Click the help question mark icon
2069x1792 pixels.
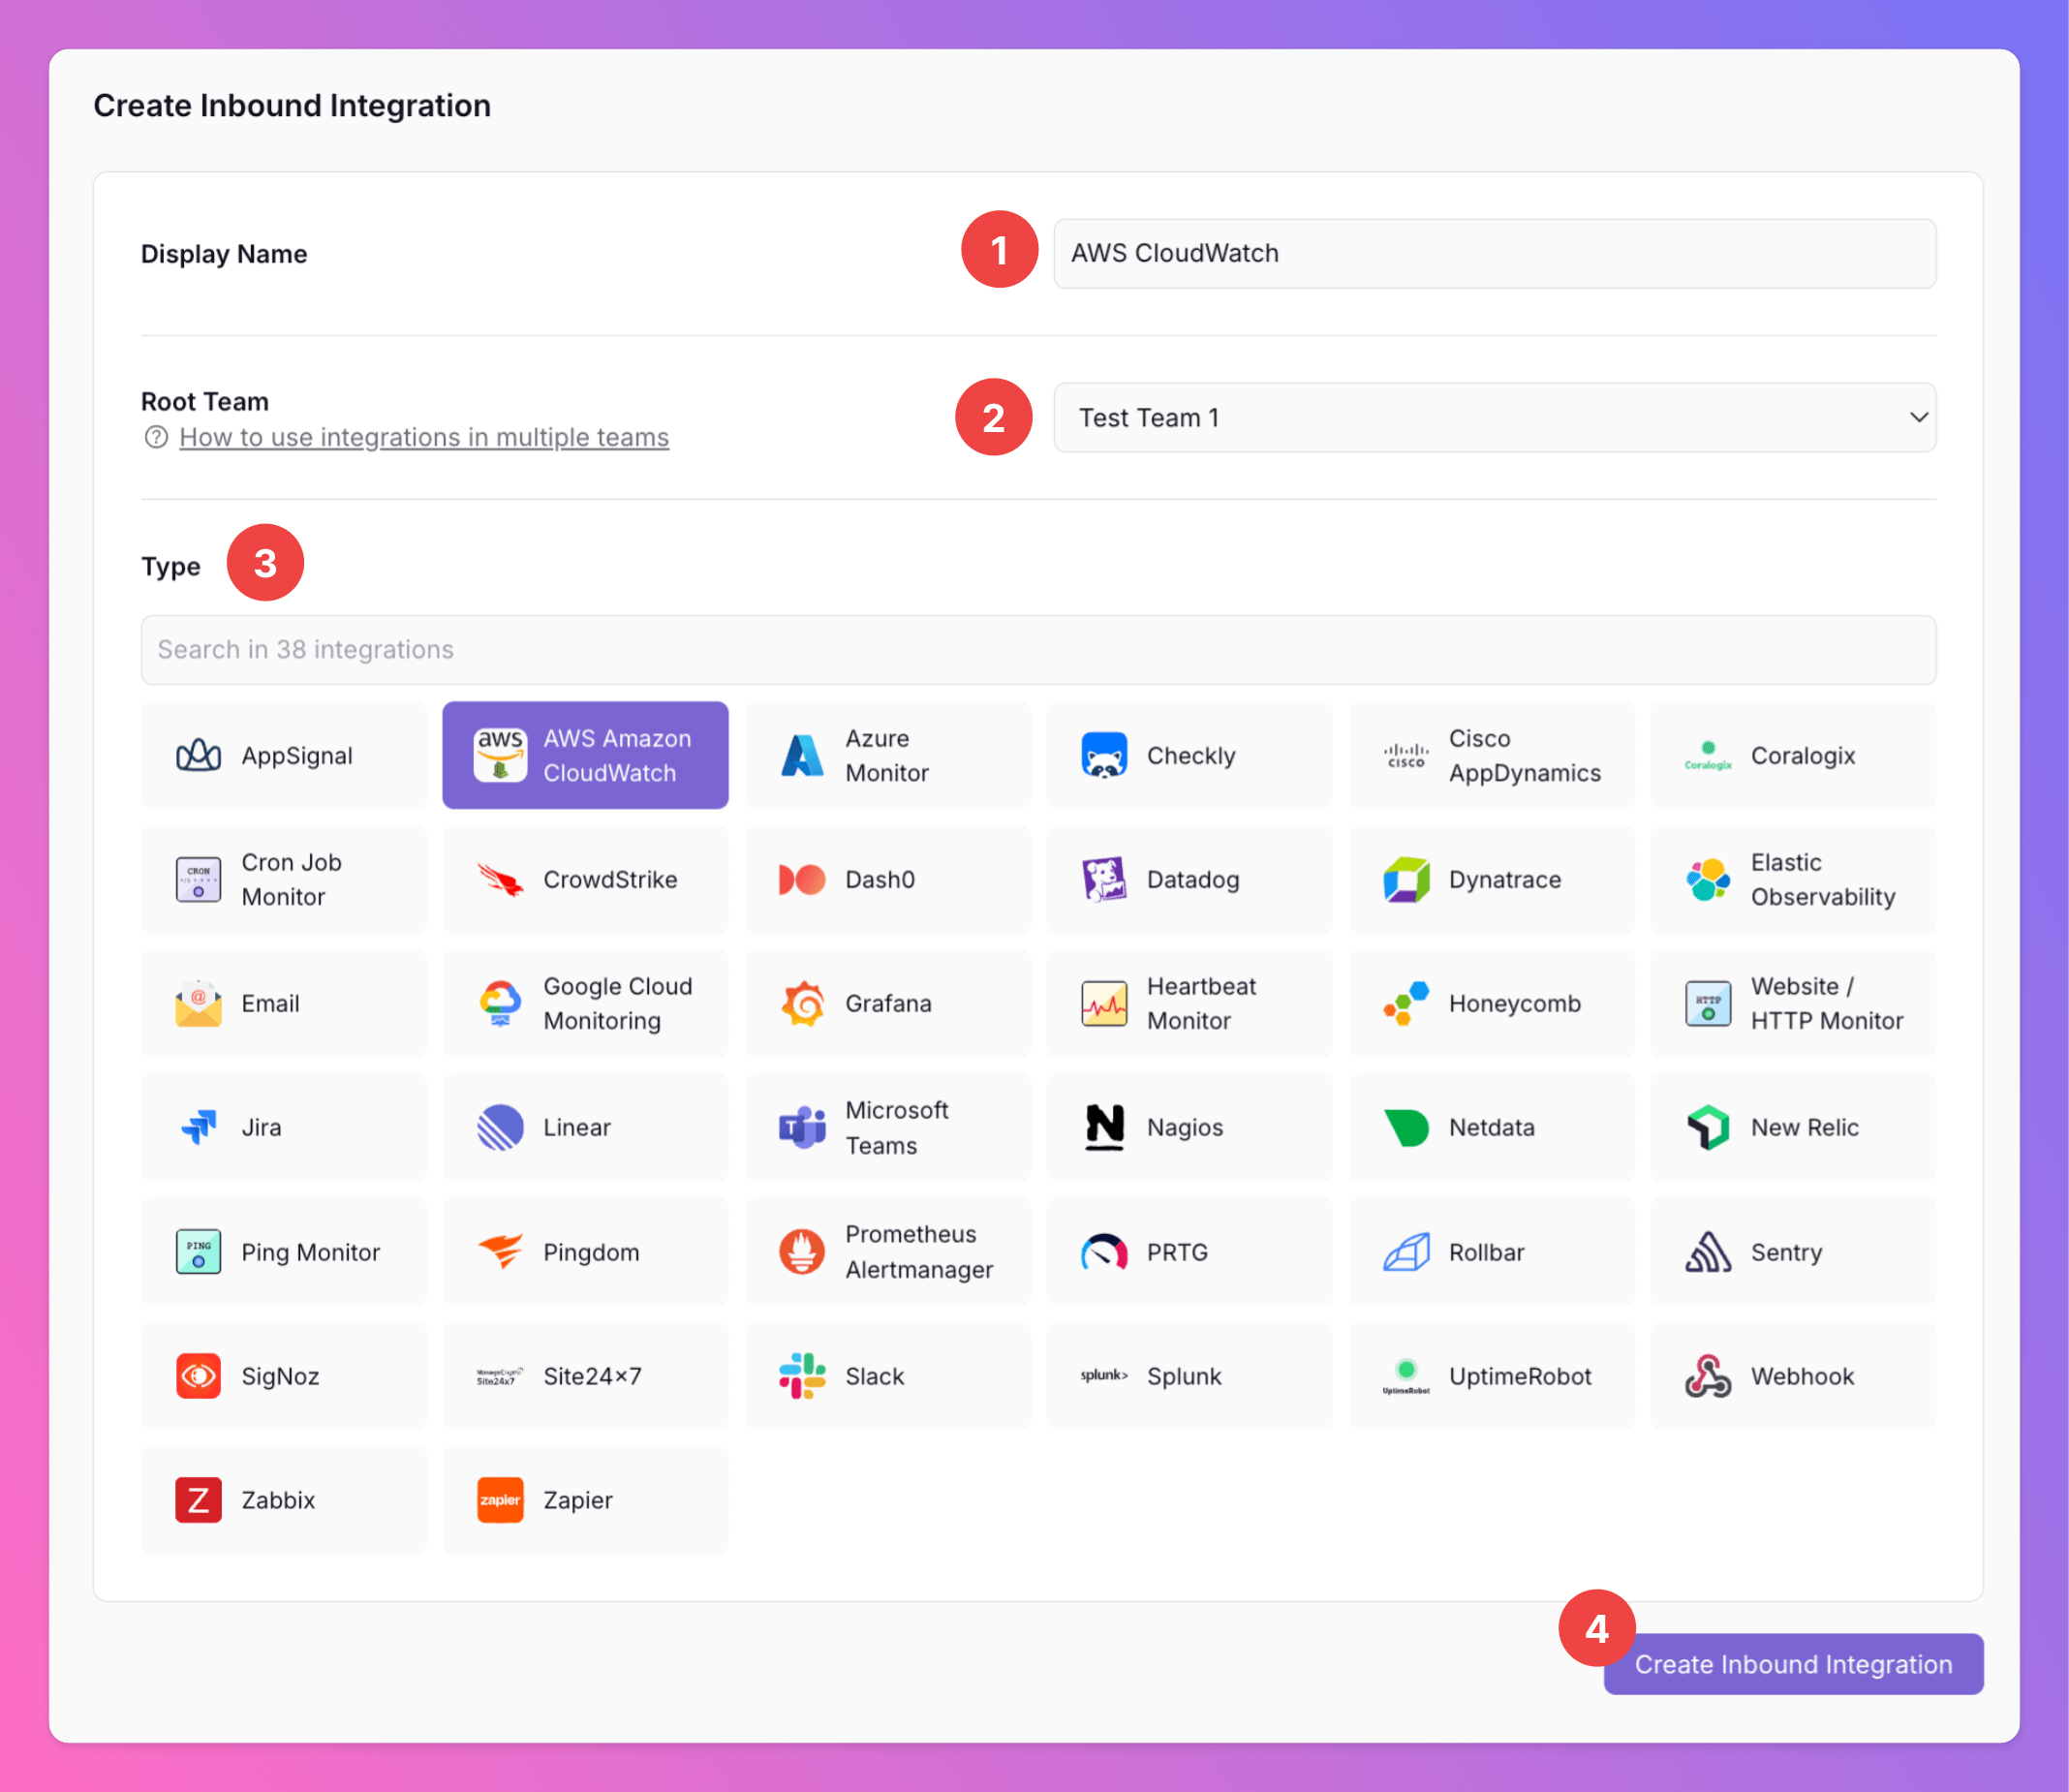[x=156, y=438]
